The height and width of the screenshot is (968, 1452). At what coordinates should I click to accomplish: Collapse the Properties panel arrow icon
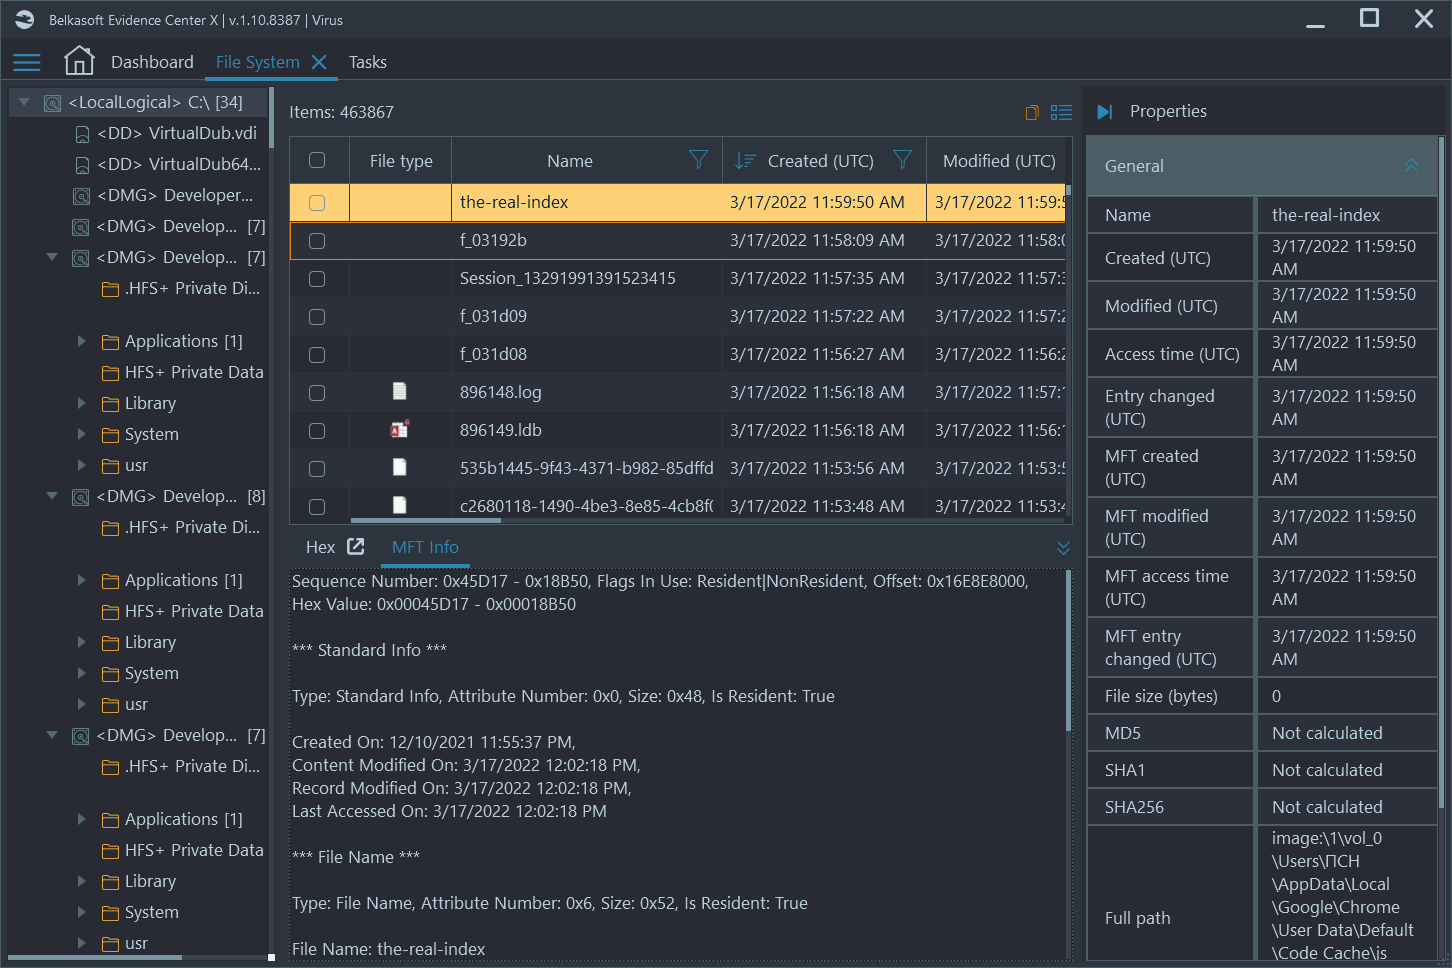pyautogui.click(x=1105, y=112)
